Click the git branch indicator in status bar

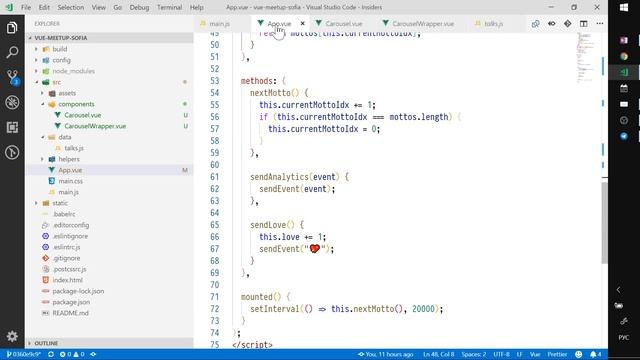pos(23,354)
